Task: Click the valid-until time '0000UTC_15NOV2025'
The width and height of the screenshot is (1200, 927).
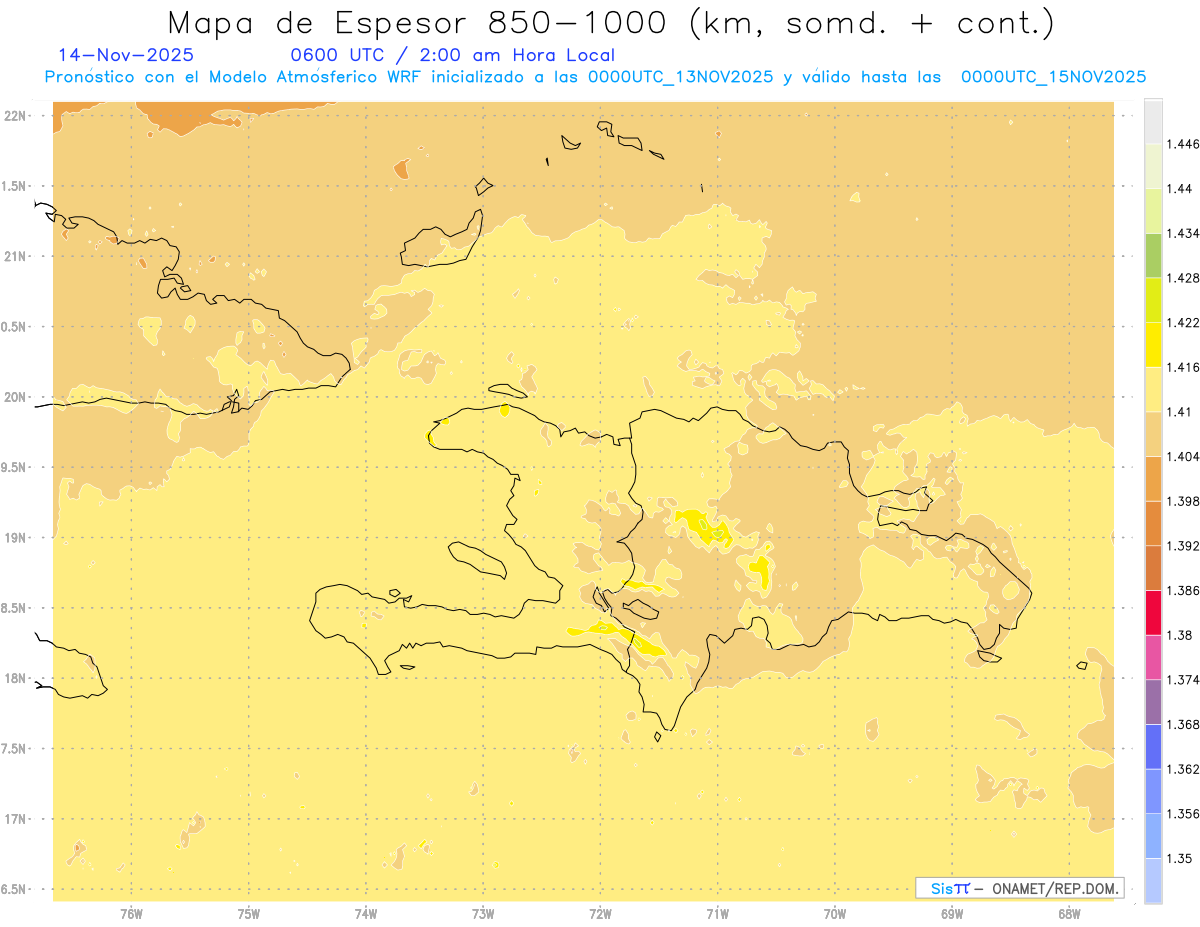Action: click(x=1054, y=77)
